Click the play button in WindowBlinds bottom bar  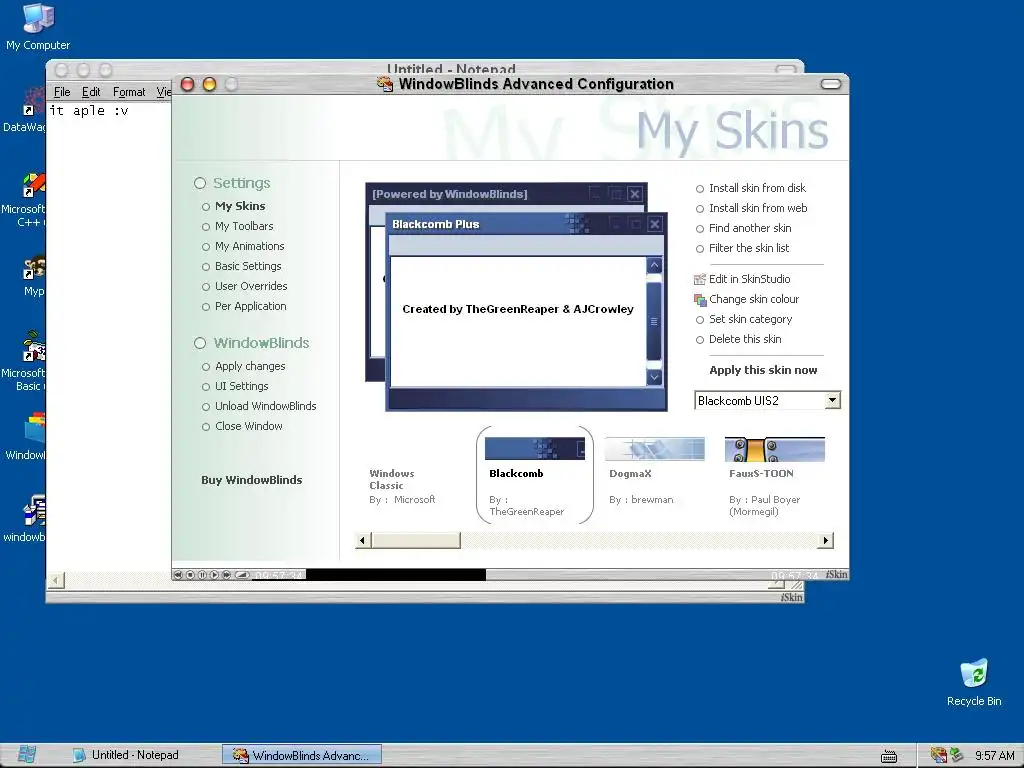point(214,575)
